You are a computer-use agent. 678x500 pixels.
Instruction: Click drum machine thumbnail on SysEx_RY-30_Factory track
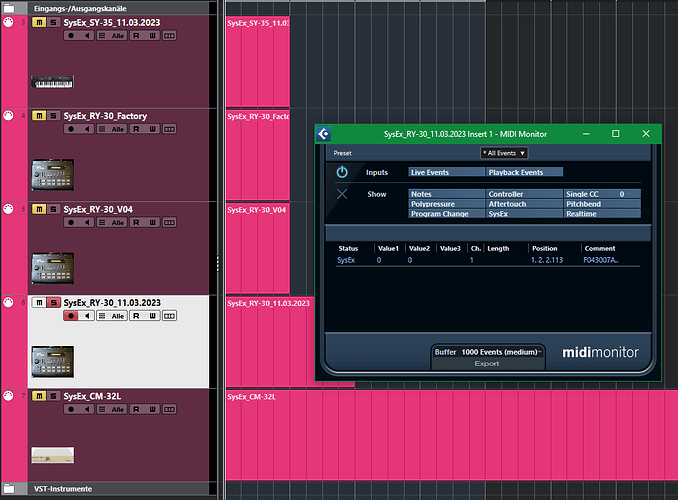(x=53, y=175)
